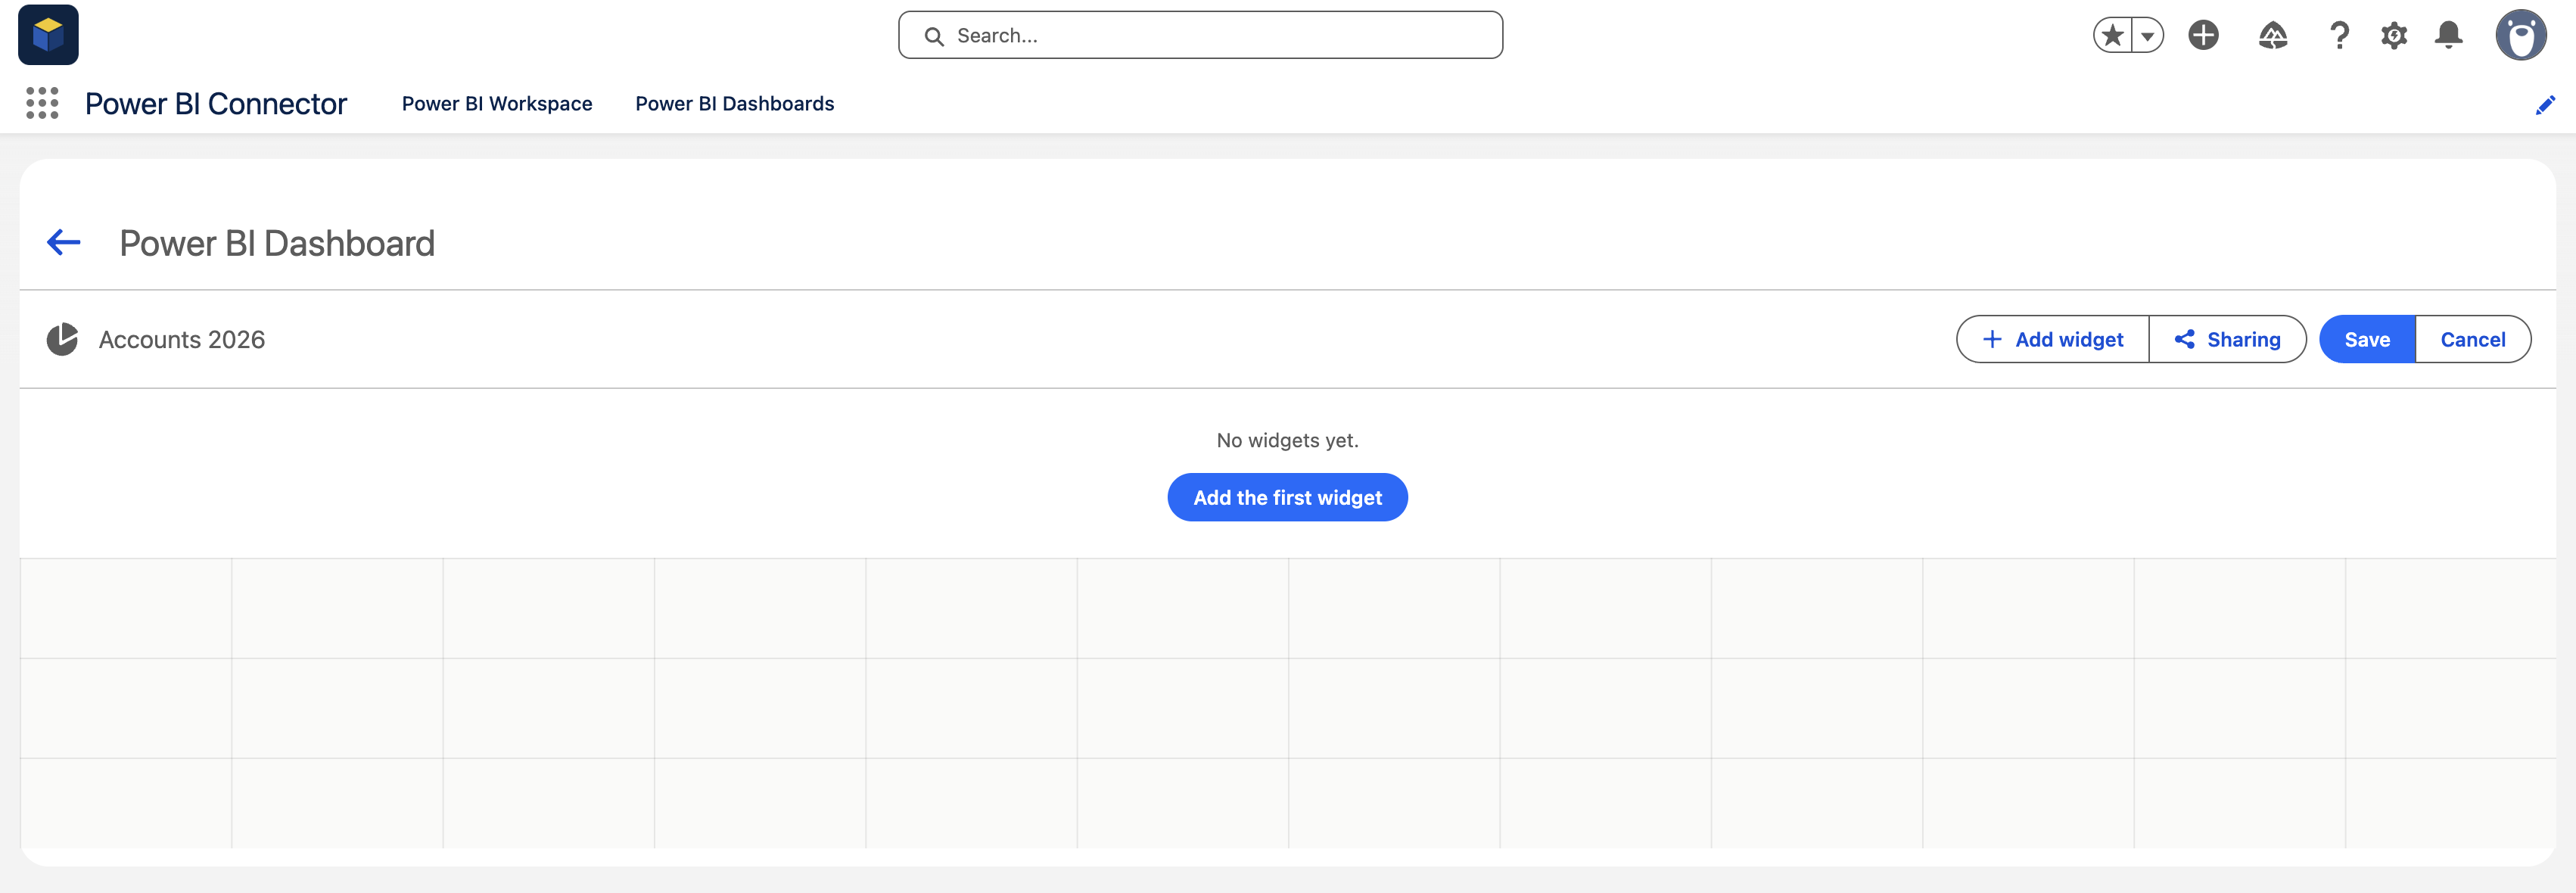
Task: Open the Sharing options
Action: pos(2227,339)
